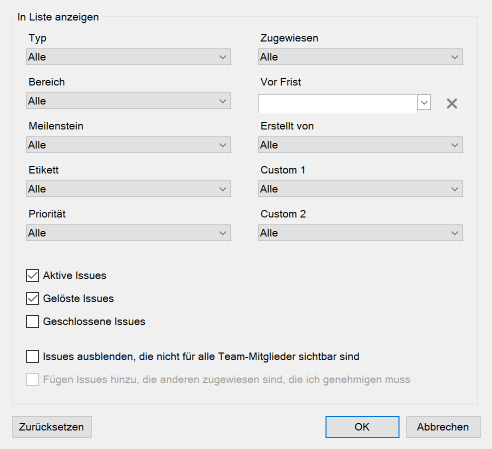
Task: Toggle the Aktive Issues checkbox
Action: tap(32, 276)
